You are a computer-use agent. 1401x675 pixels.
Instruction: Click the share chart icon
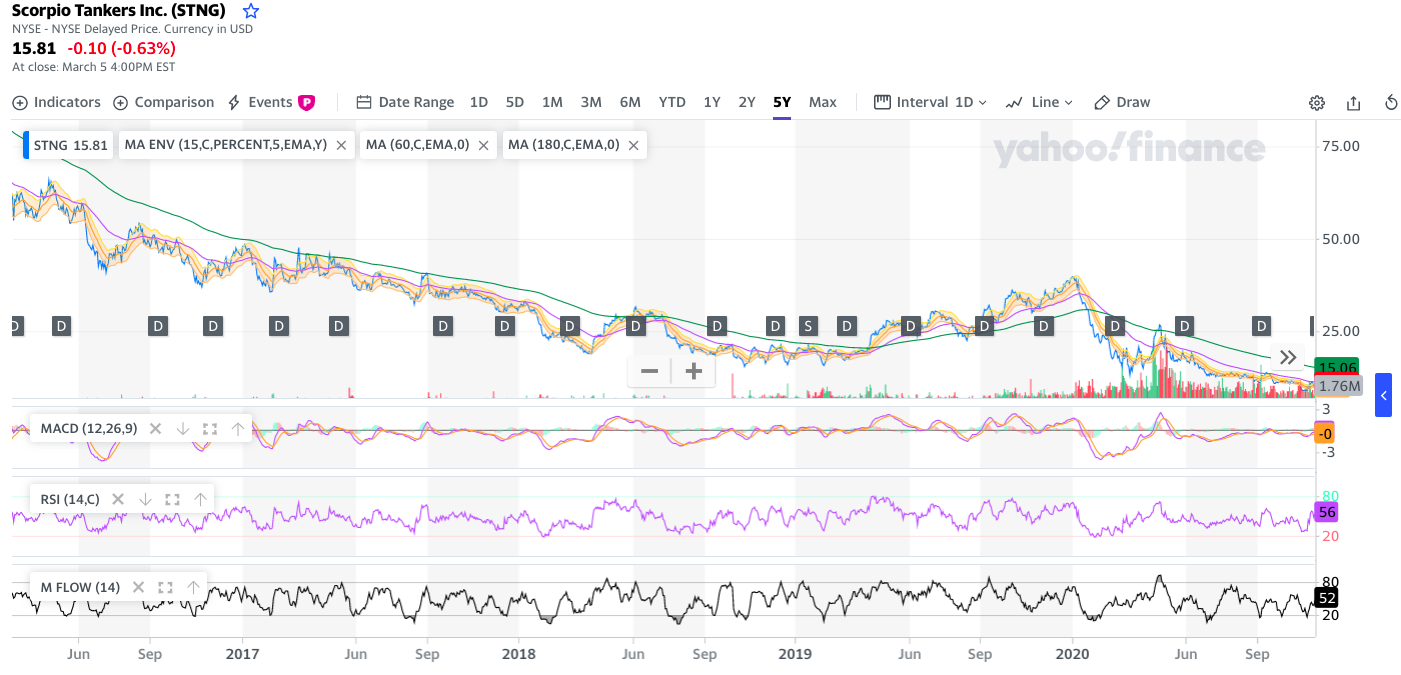[x=1354, y=103]
